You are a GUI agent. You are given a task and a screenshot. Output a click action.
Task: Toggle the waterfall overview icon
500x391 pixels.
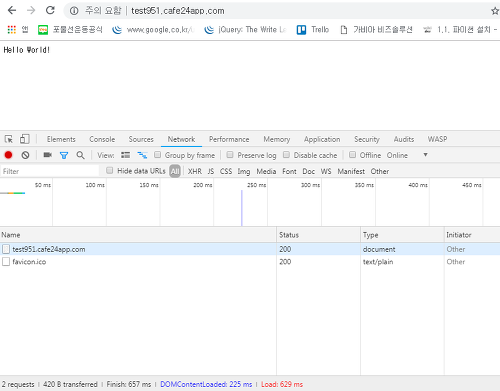tap(142, 155)
